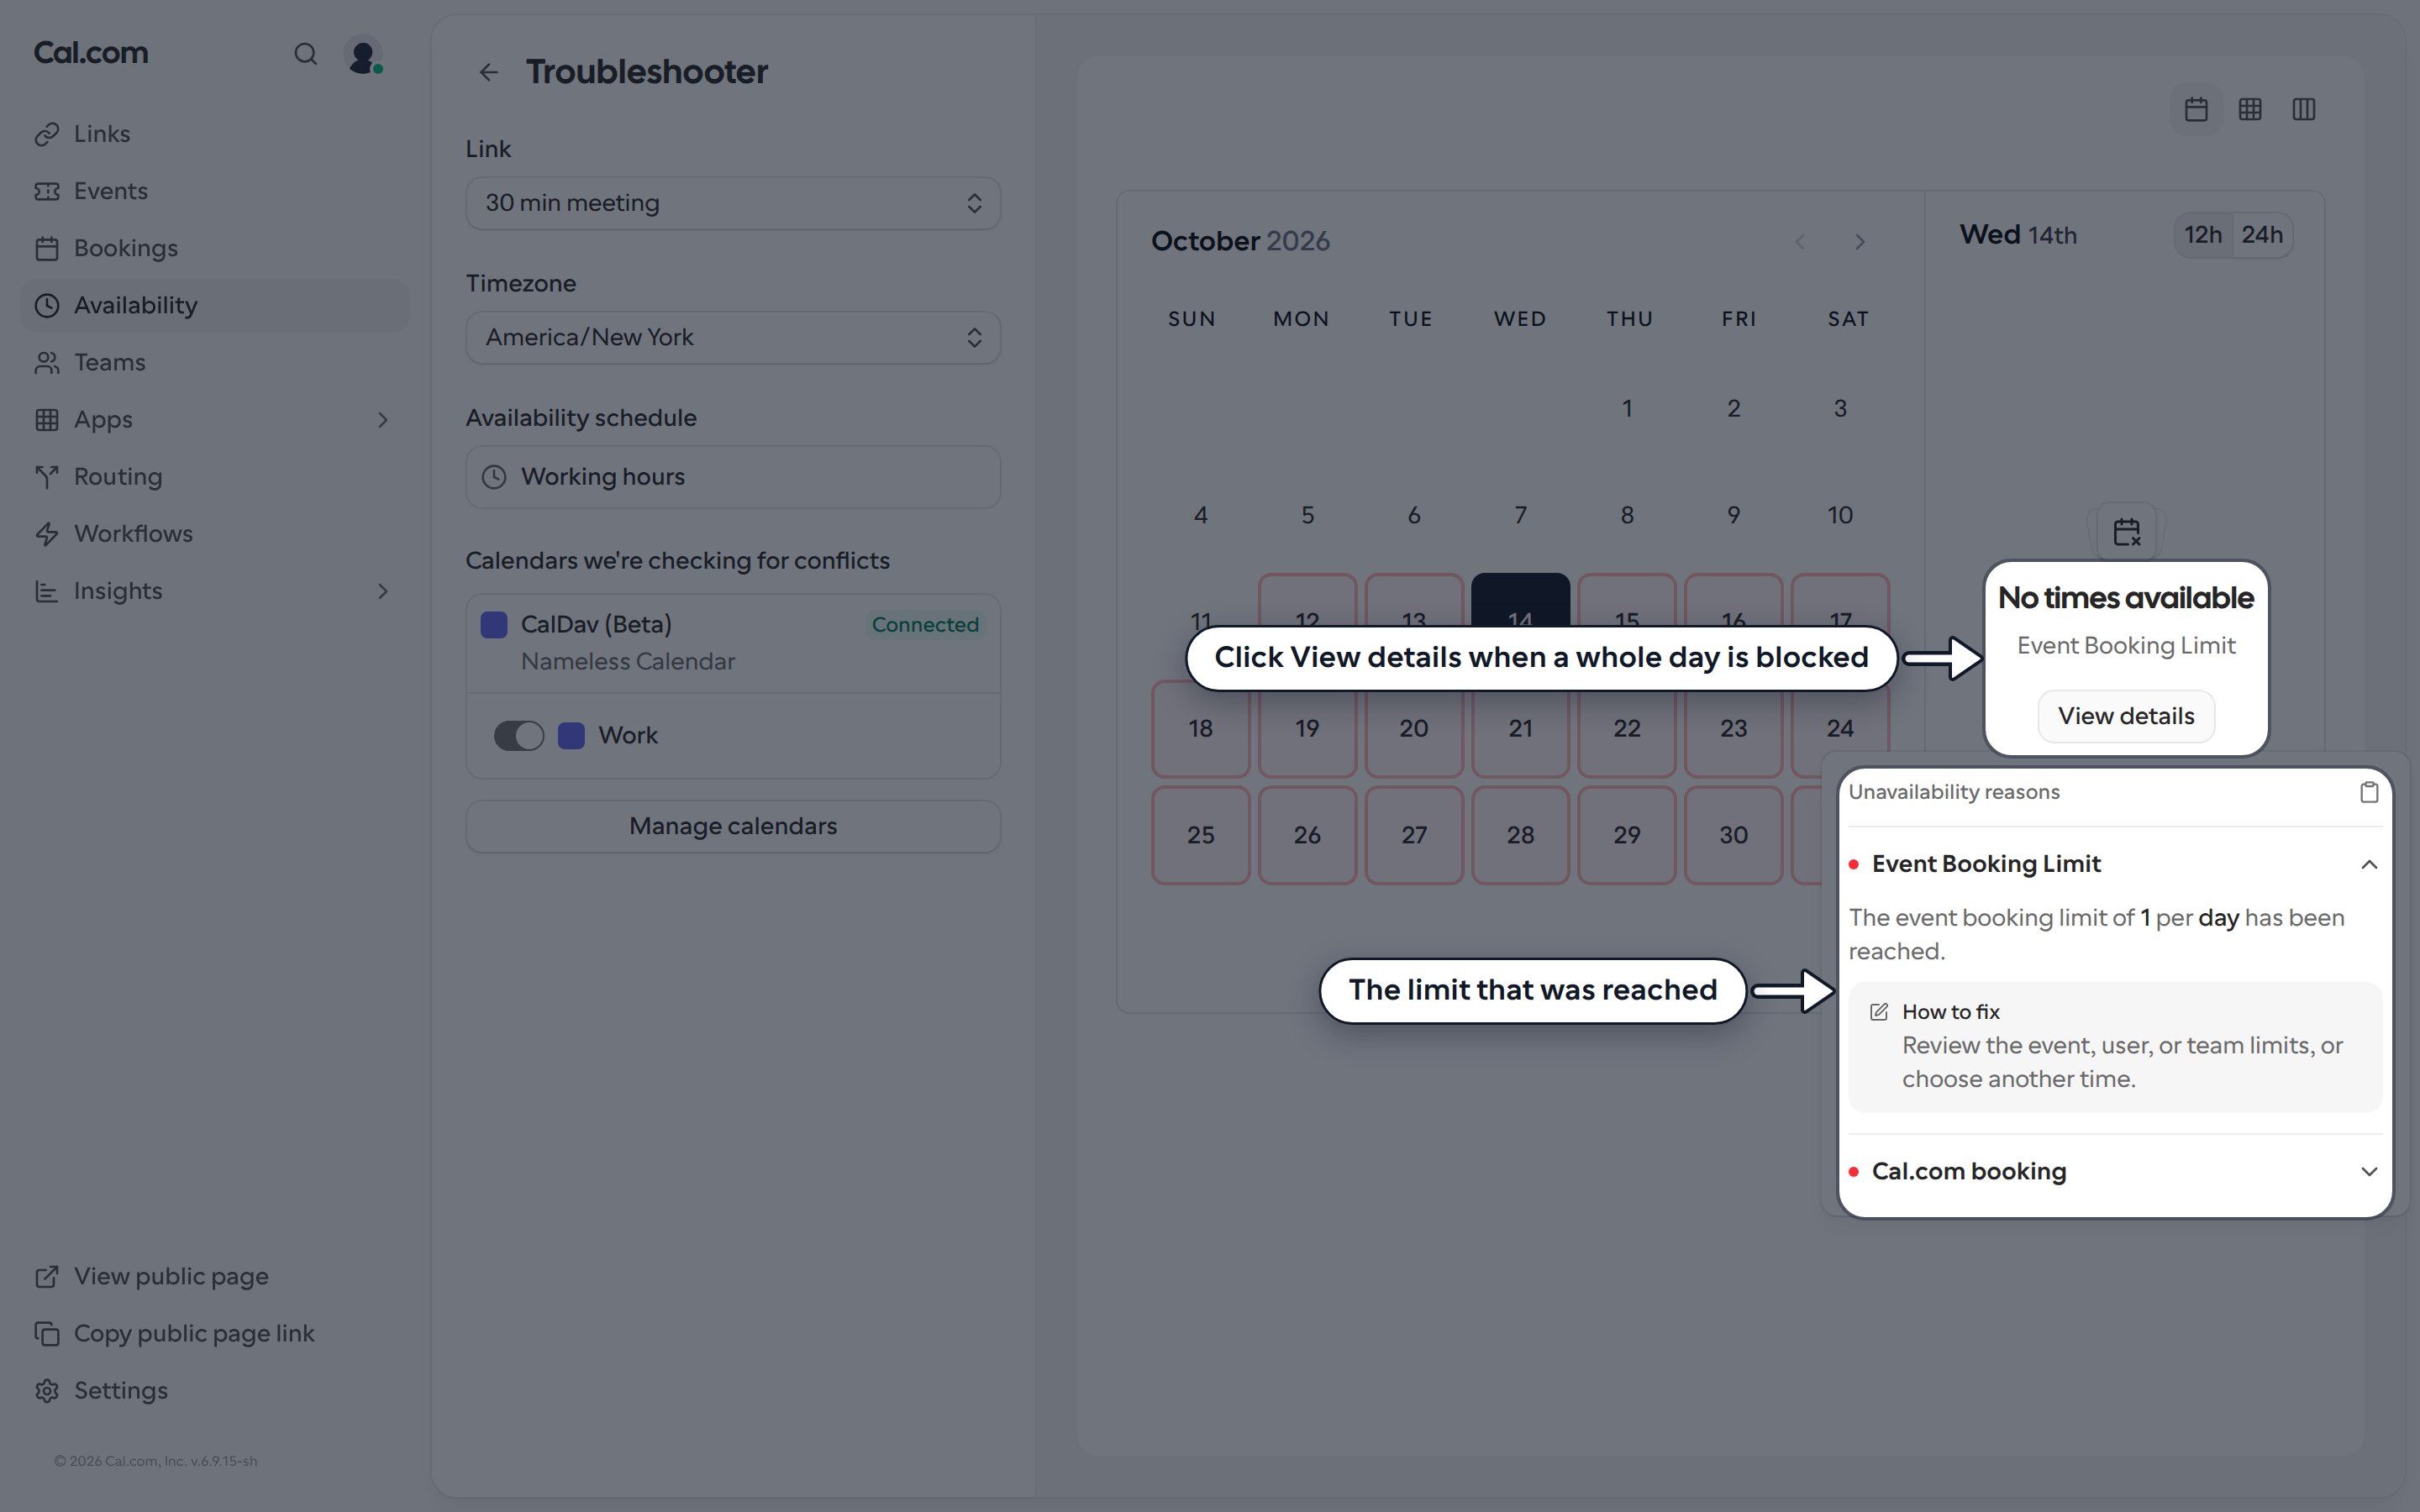Click the Working hours schedule field
The width and height of the screenshot is (2420, 1512).
pos(733,477)
